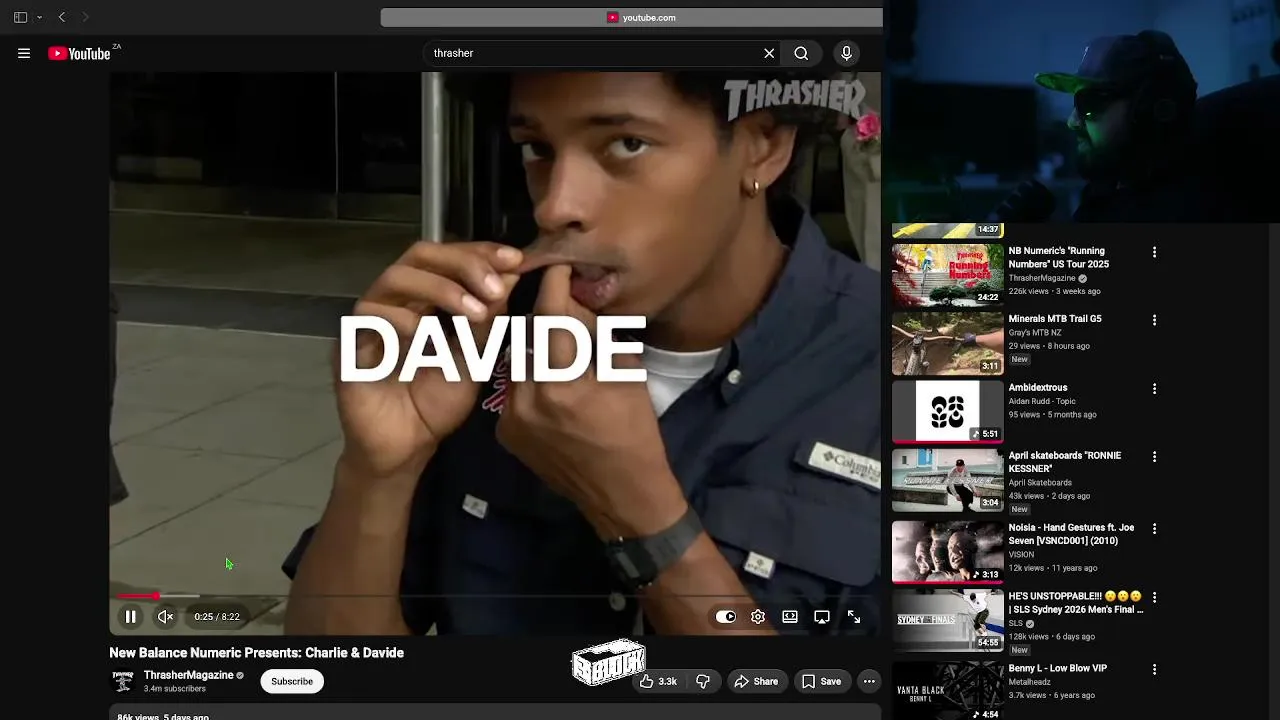Click the 'Gray's MTB NZ' channel name

pyautogui.click(x=1035, y=333)
